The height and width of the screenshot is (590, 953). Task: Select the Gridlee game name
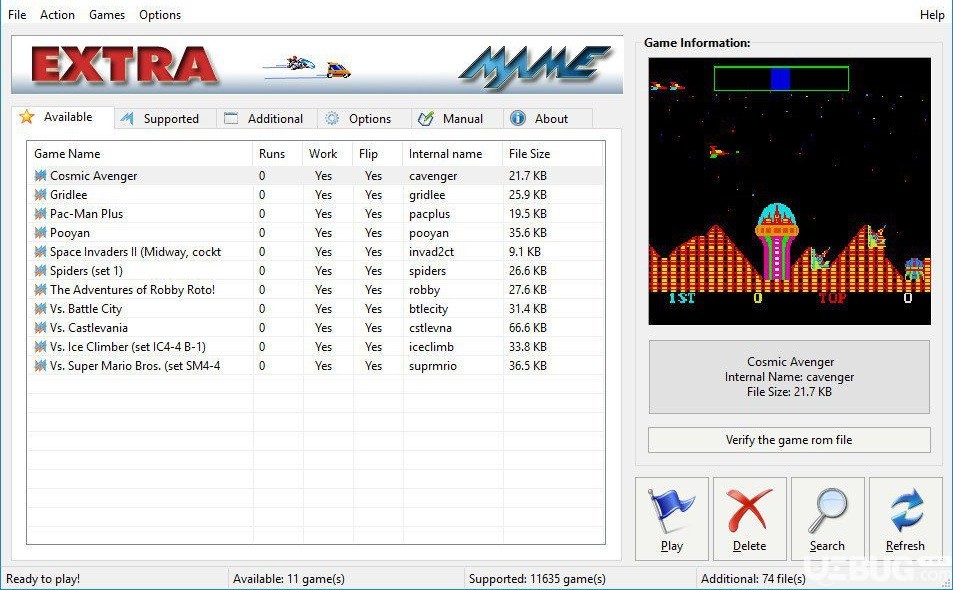69,194
